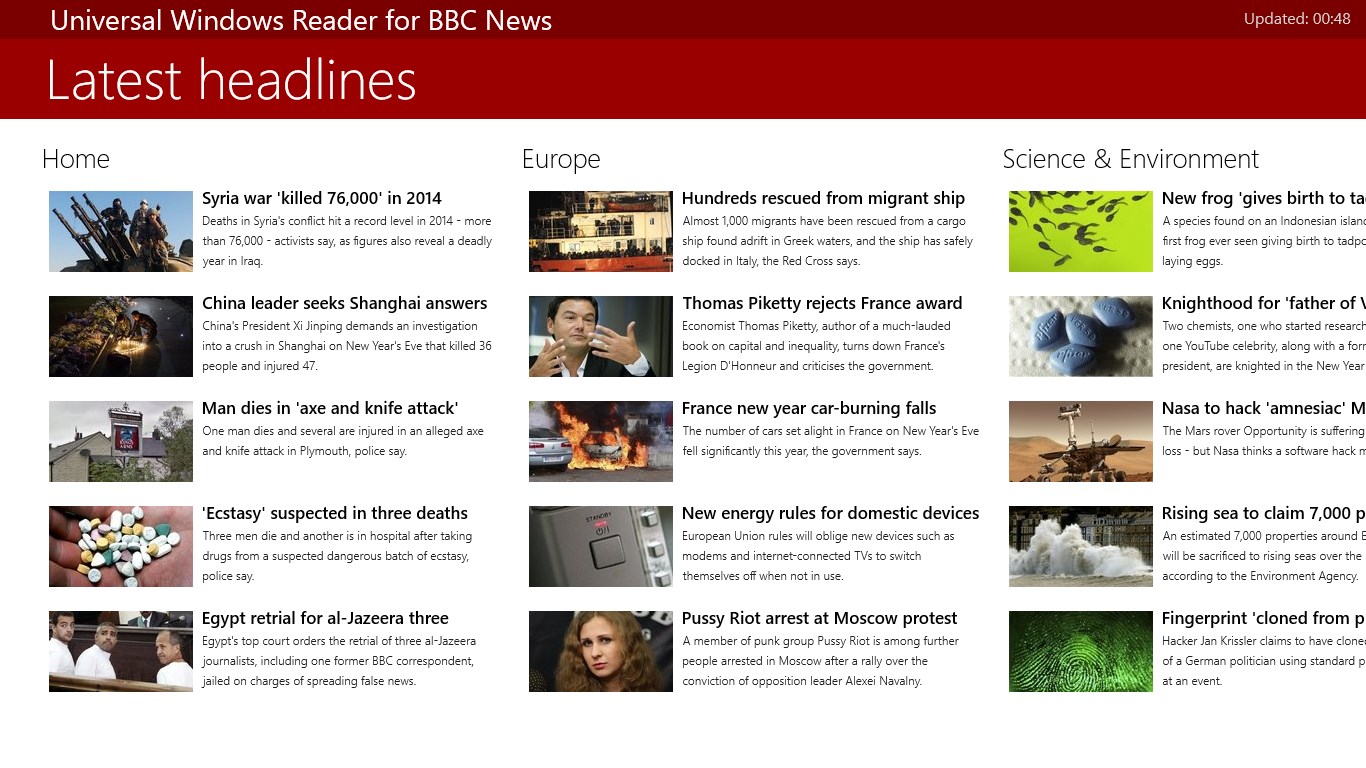The height and width of the screenshot is (768, 1366).
Task: Open 'Egypt retrial for al-Jazeera three' headline
Action: tap(325, 618)
